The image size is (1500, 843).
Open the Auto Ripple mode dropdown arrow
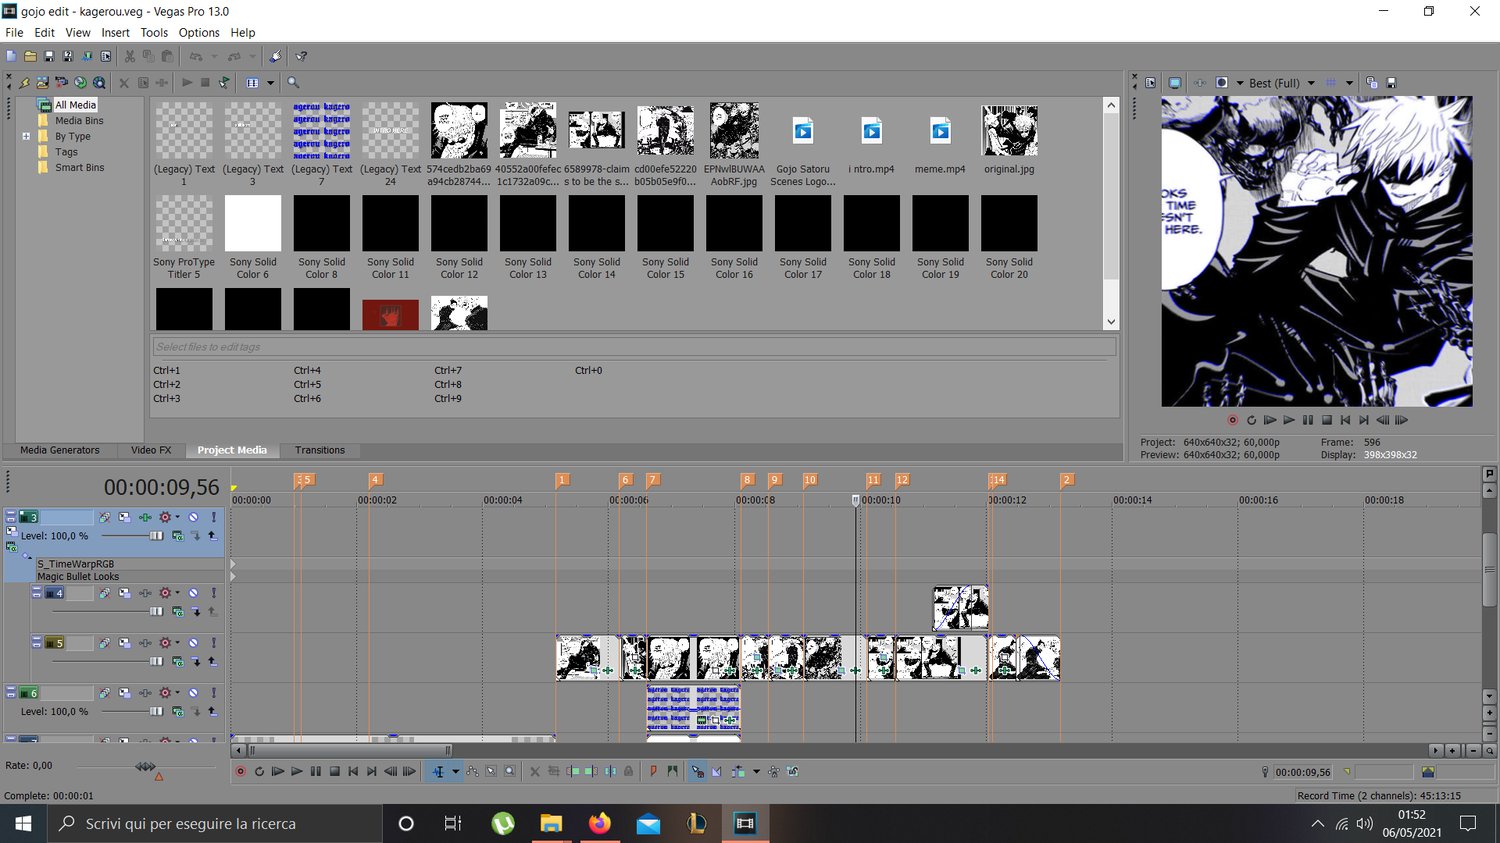pos(756,771)
